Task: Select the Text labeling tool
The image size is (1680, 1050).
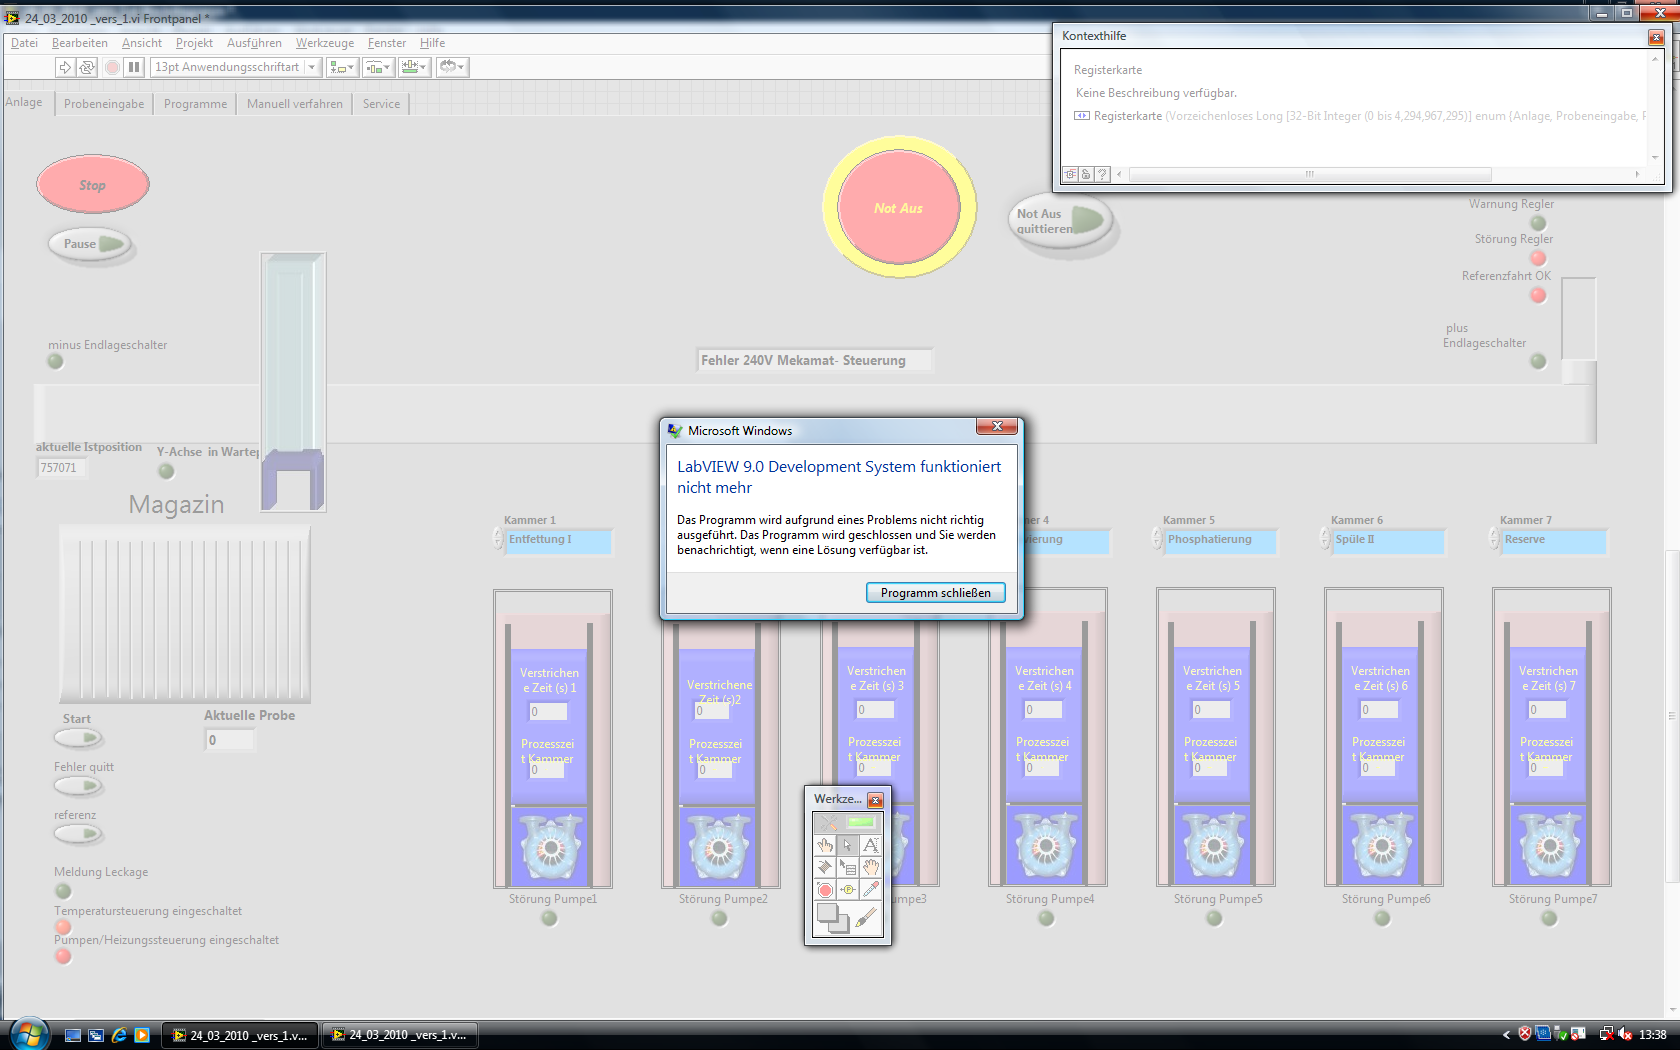Action: [x=871, y=845]
